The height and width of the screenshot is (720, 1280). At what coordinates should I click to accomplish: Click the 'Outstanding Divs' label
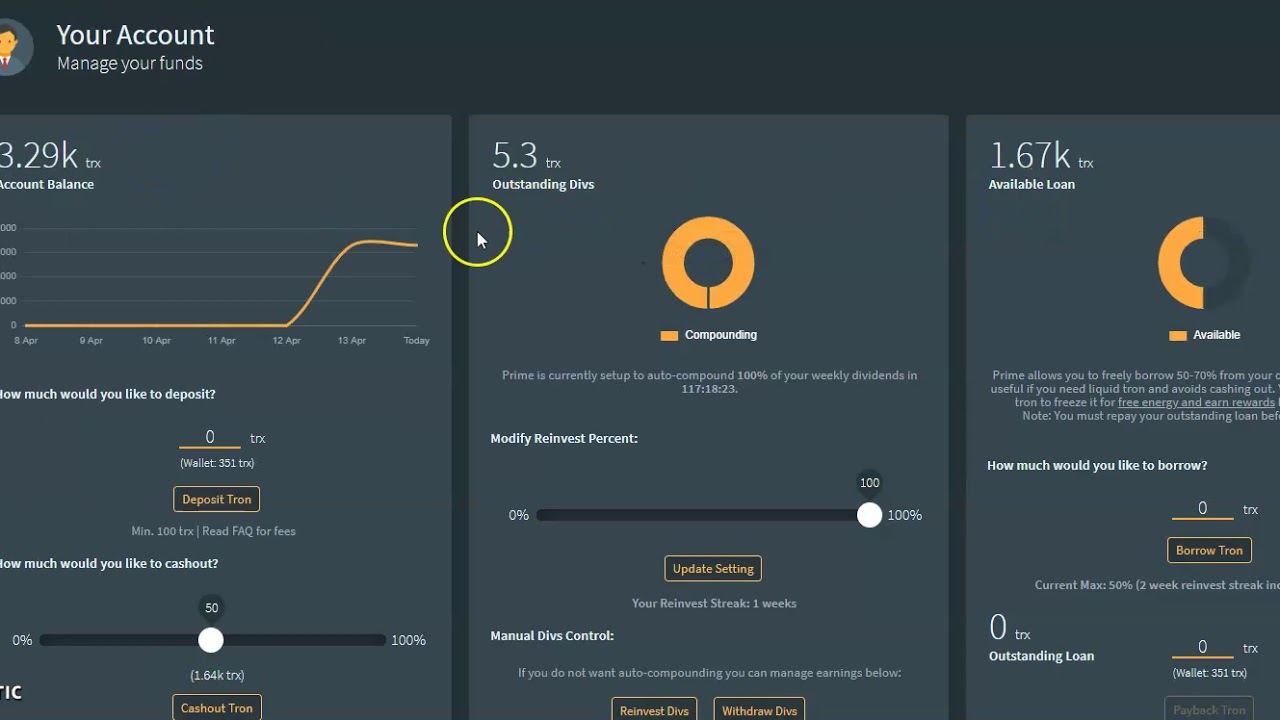click(x=543, y=184)
